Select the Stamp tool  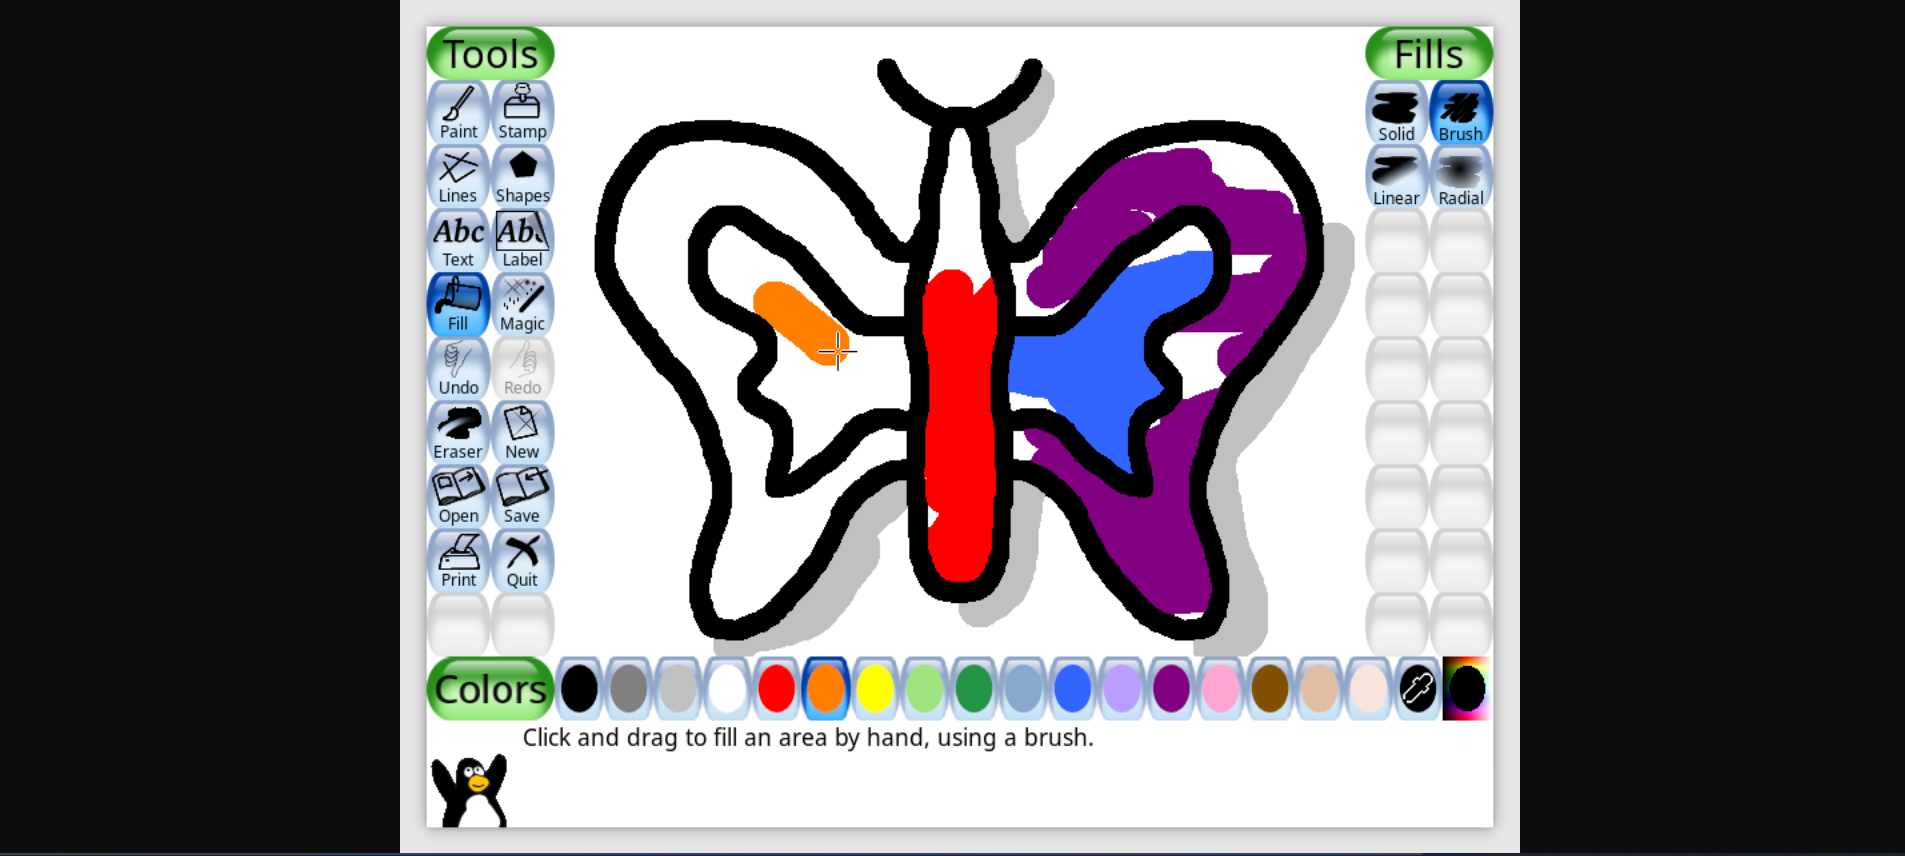pos(522,112)
